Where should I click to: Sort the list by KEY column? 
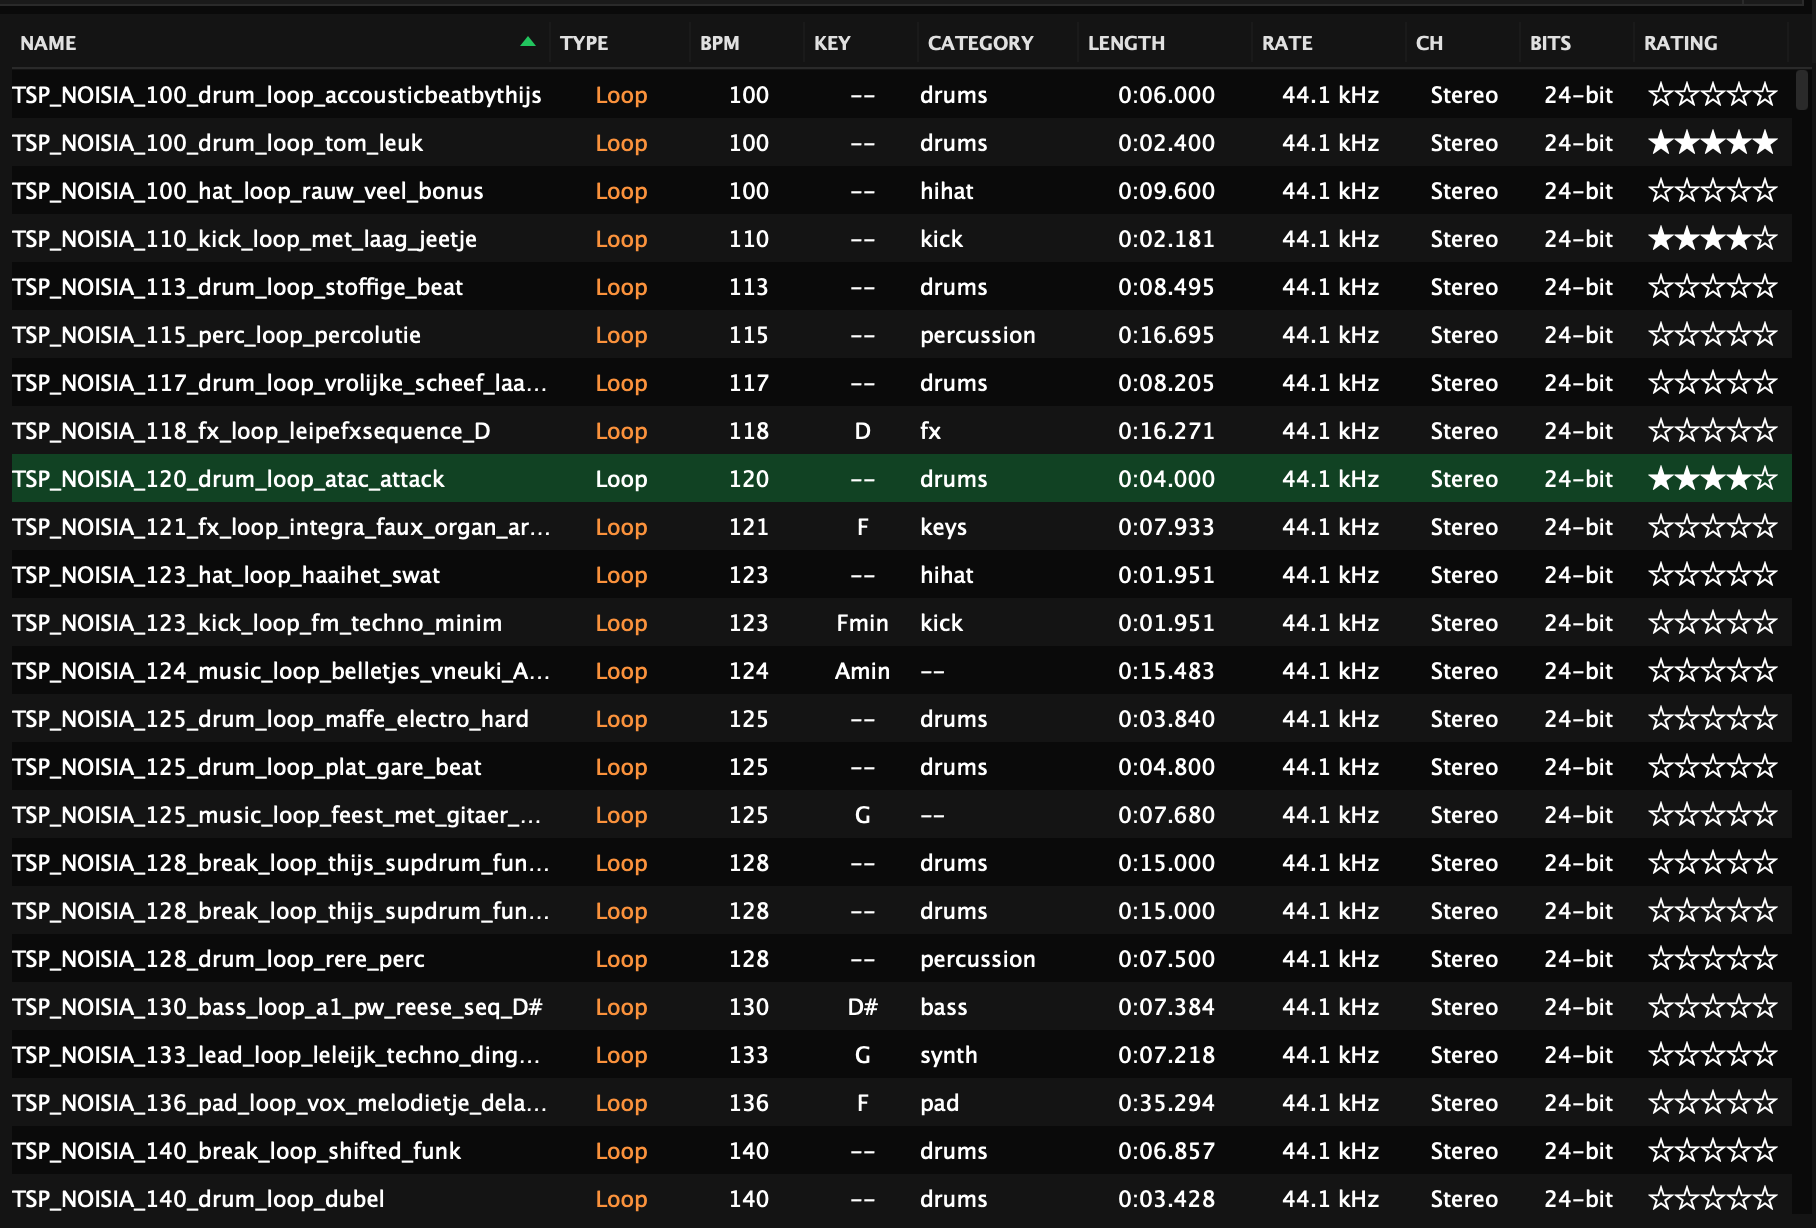tap(831, 43)
